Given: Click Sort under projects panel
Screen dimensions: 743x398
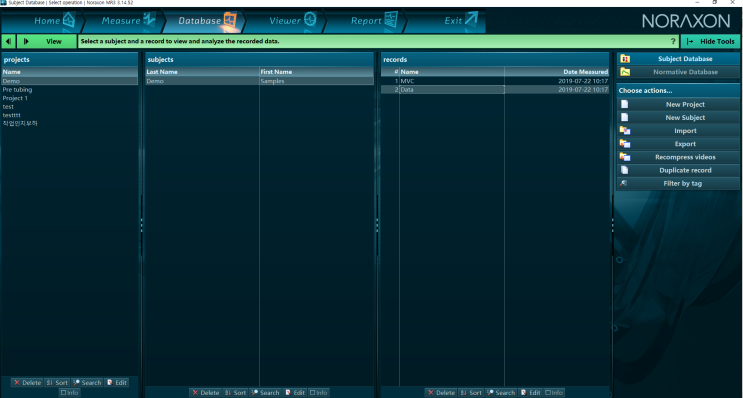Looking at the screenshot, I should [x=57, y=382].
